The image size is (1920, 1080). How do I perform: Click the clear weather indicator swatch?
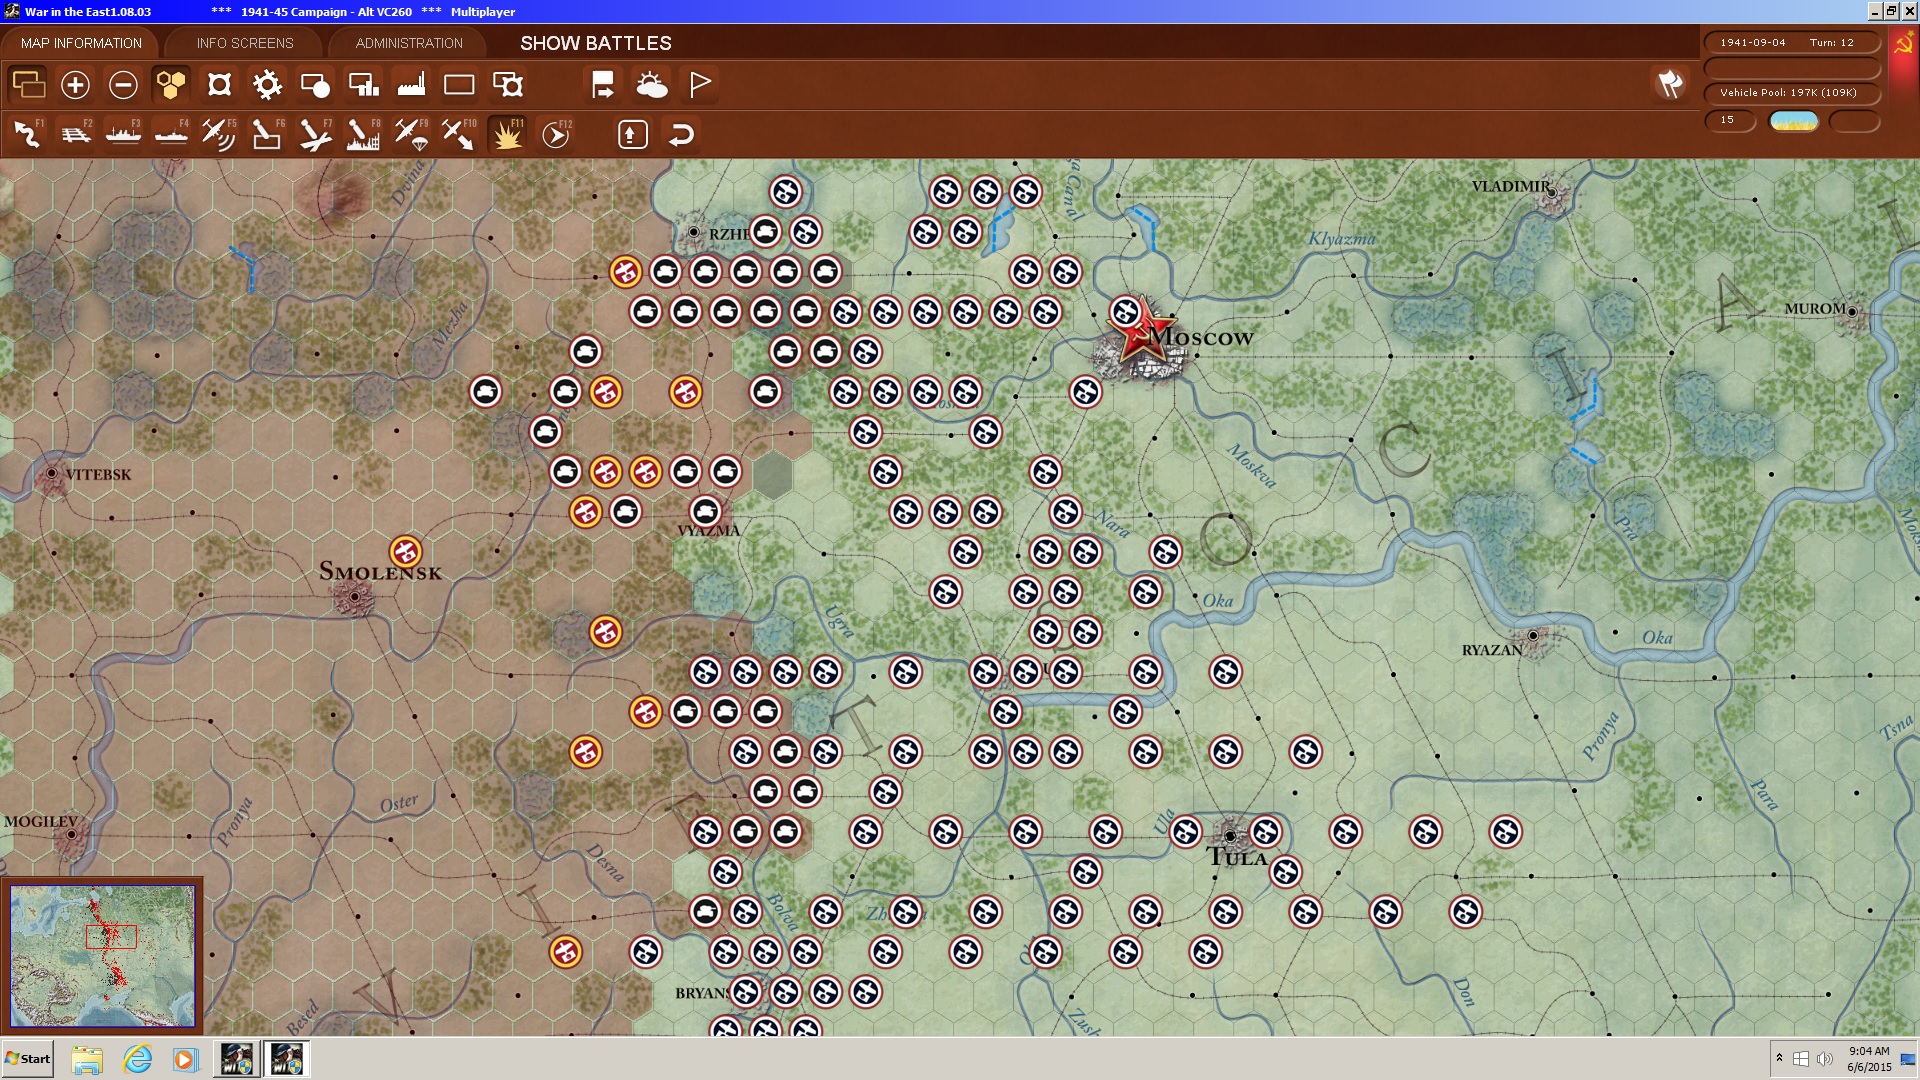pos(1794,121)
